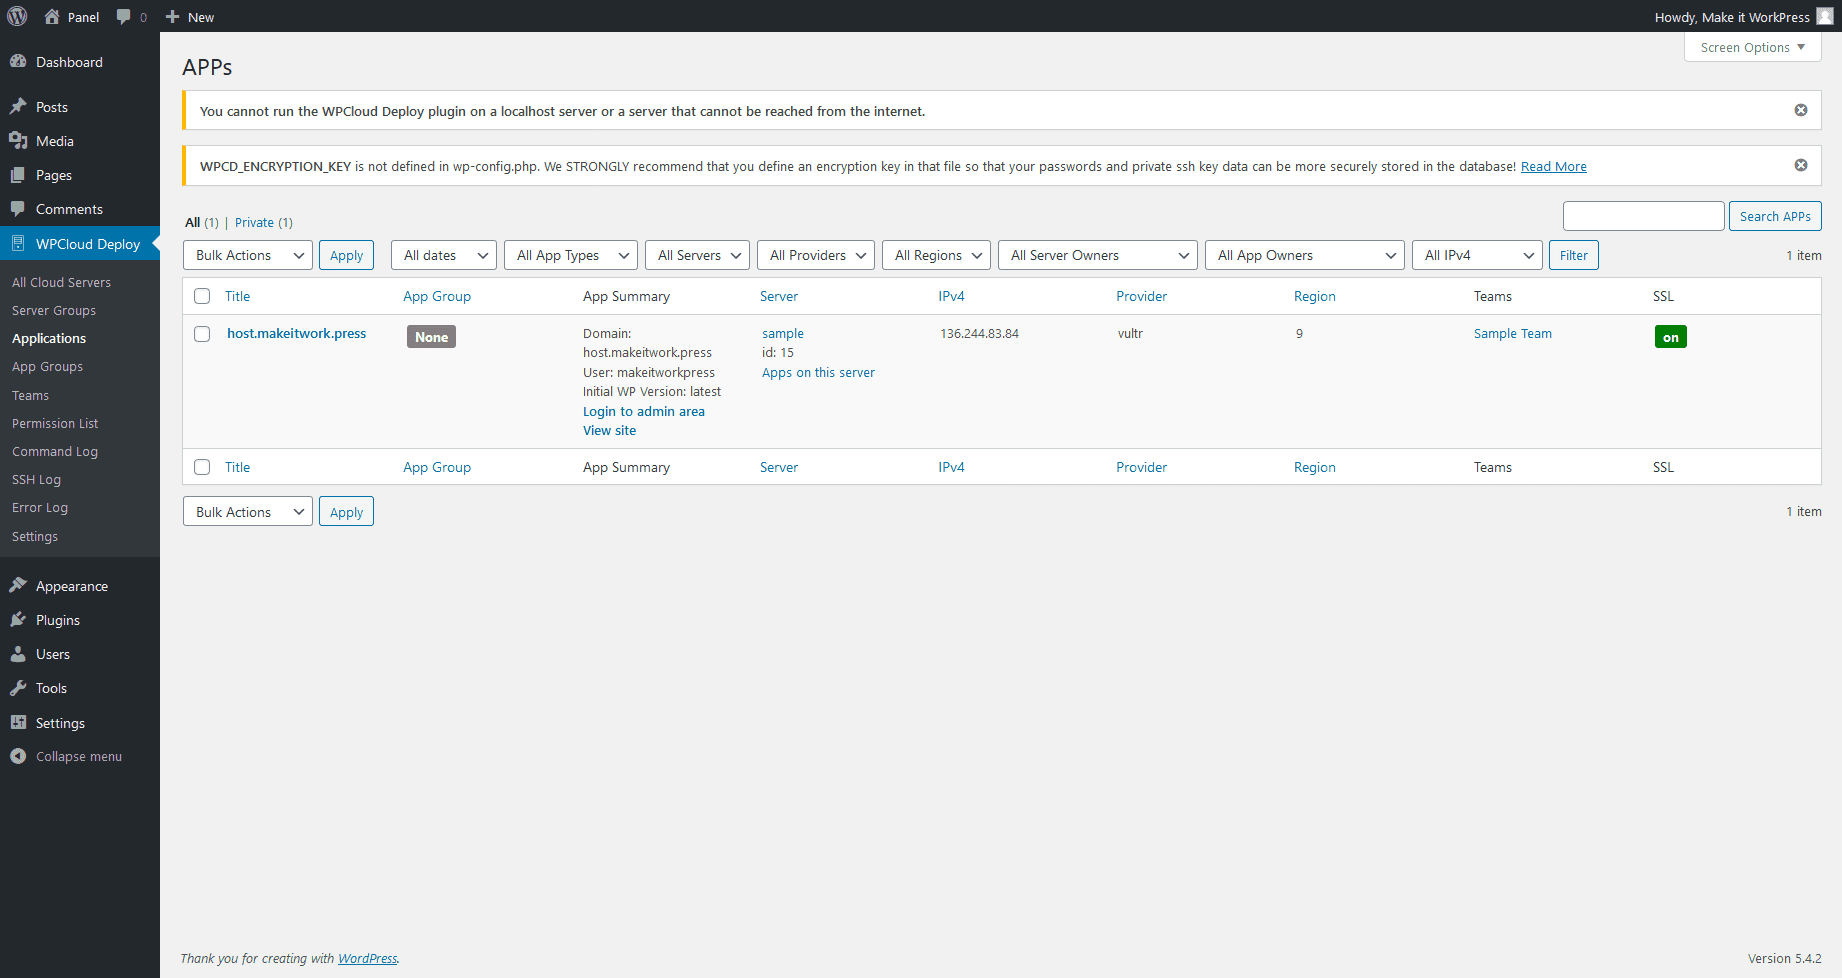
Task: Click inside the search input field
Action: pyautogui.click(x=1643, y=215)
